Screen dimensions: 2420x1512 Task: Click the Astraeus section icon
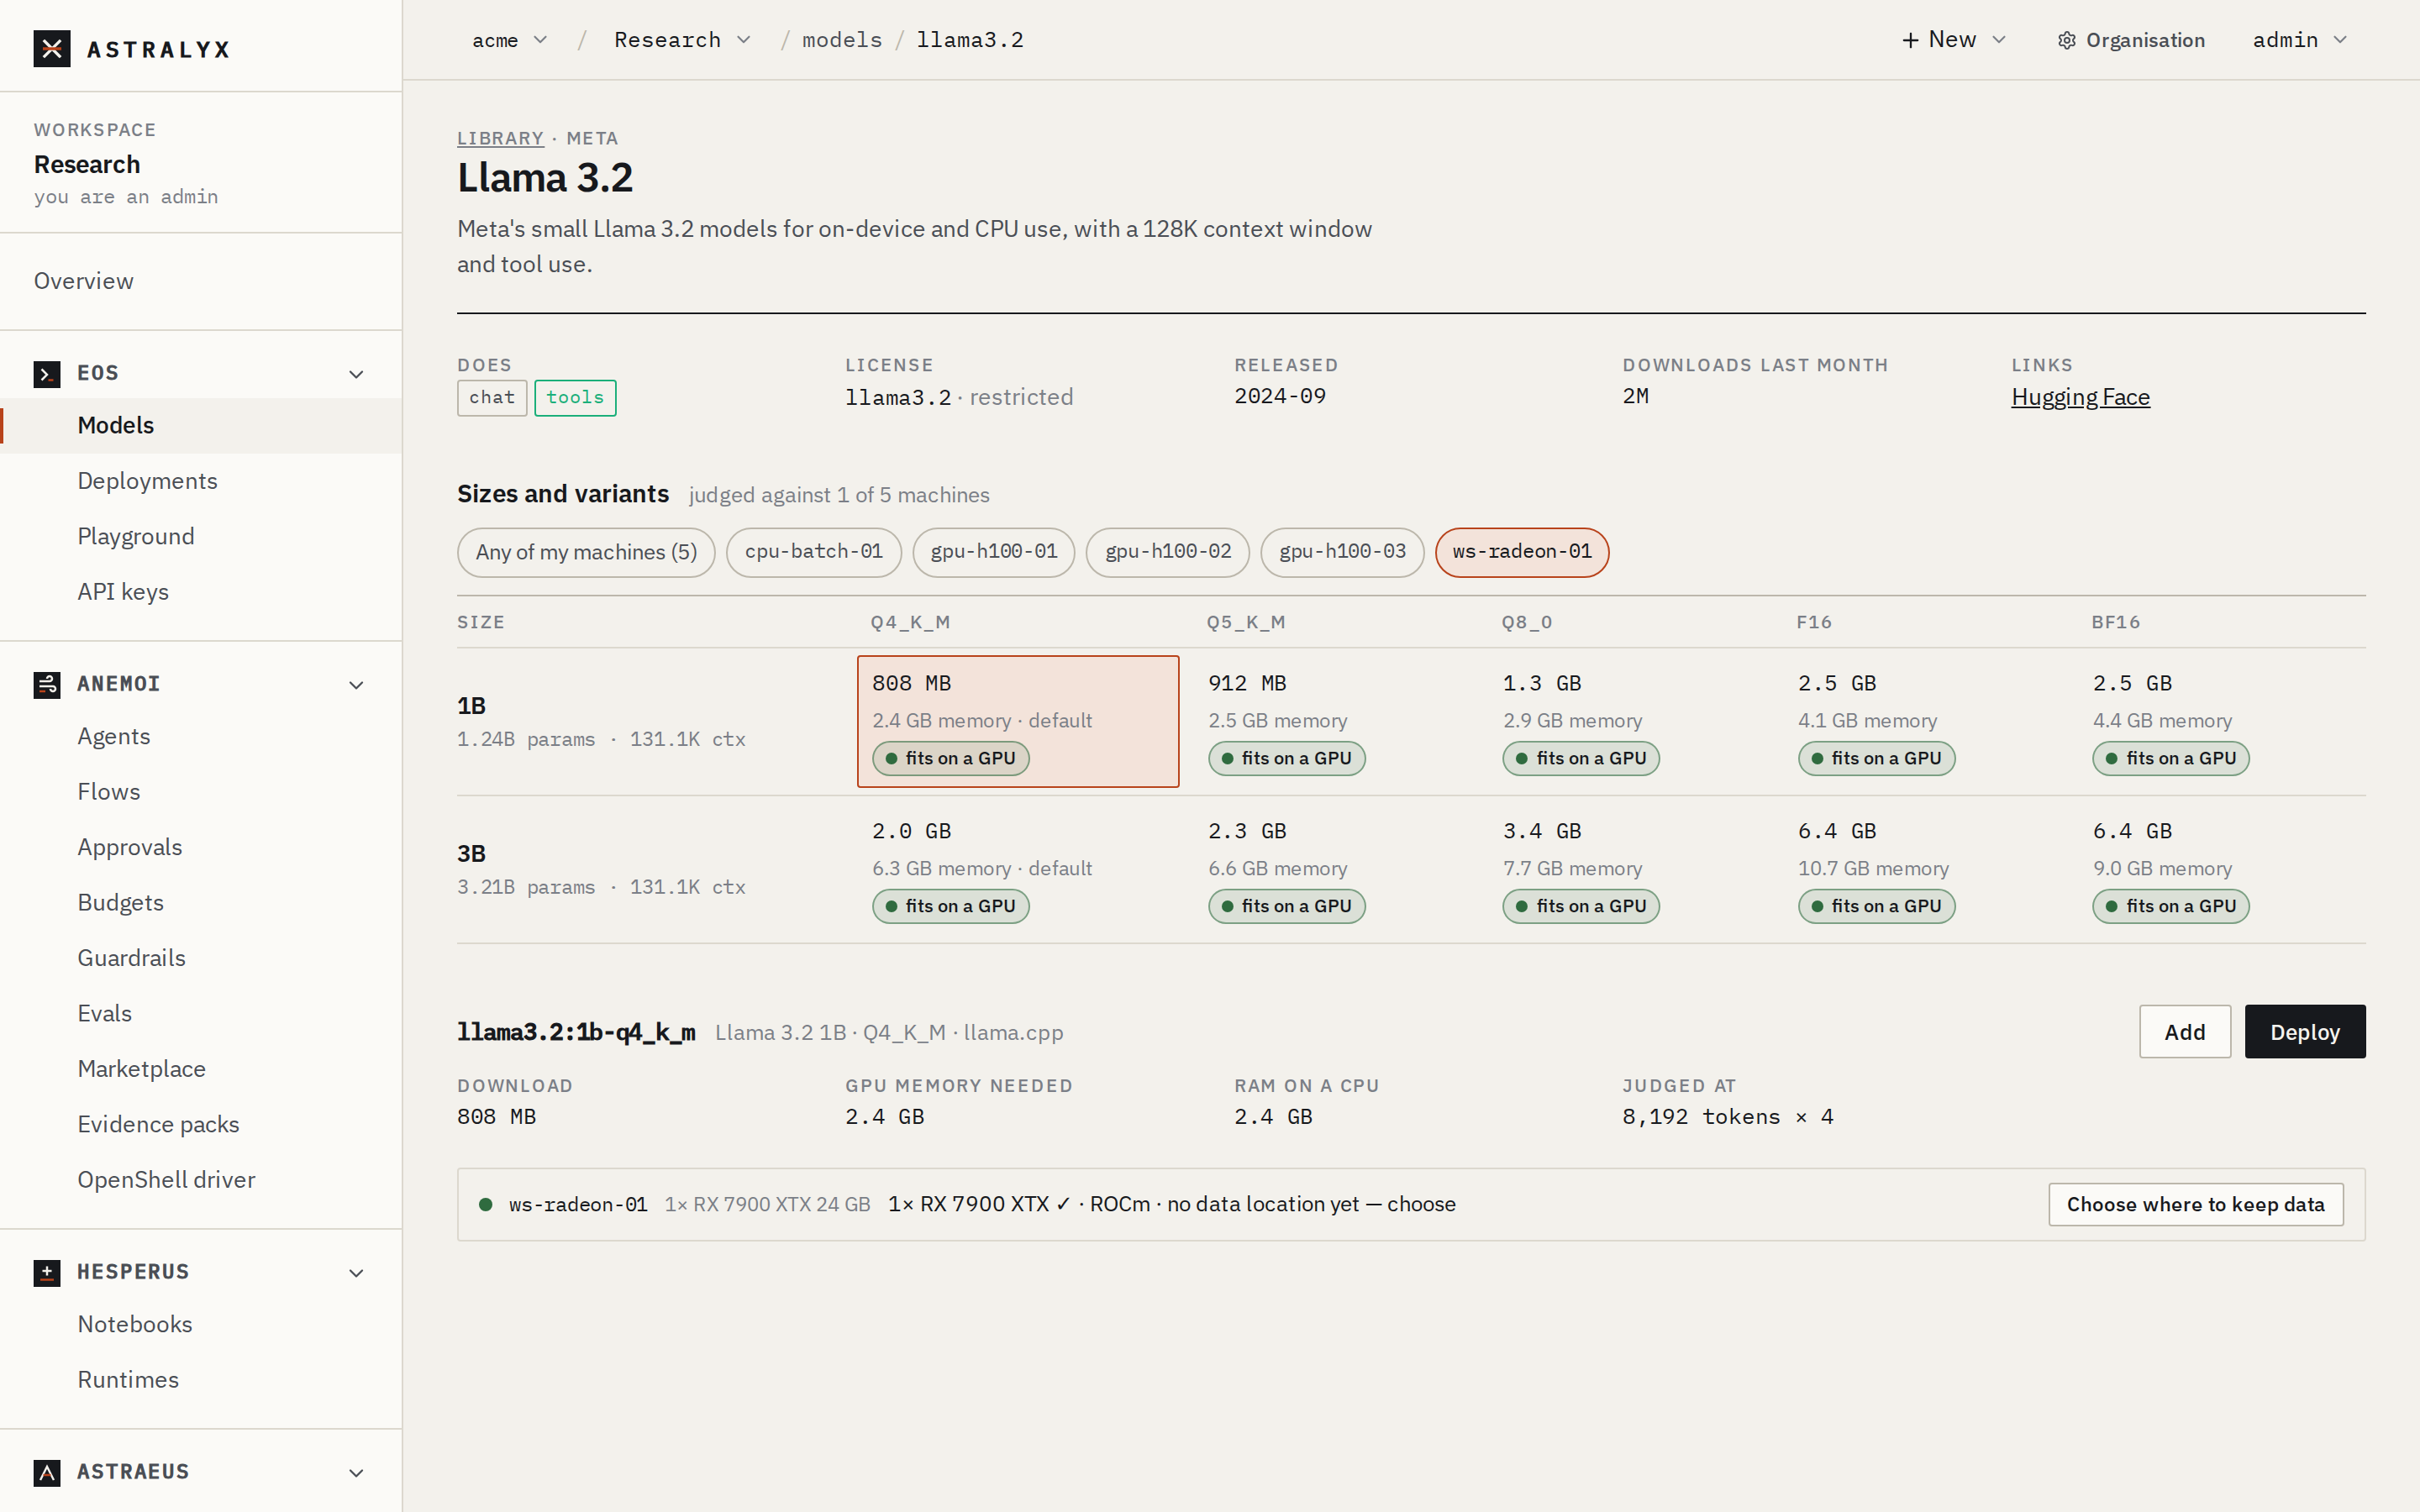pyautogui.click(x=47, y=1472)
